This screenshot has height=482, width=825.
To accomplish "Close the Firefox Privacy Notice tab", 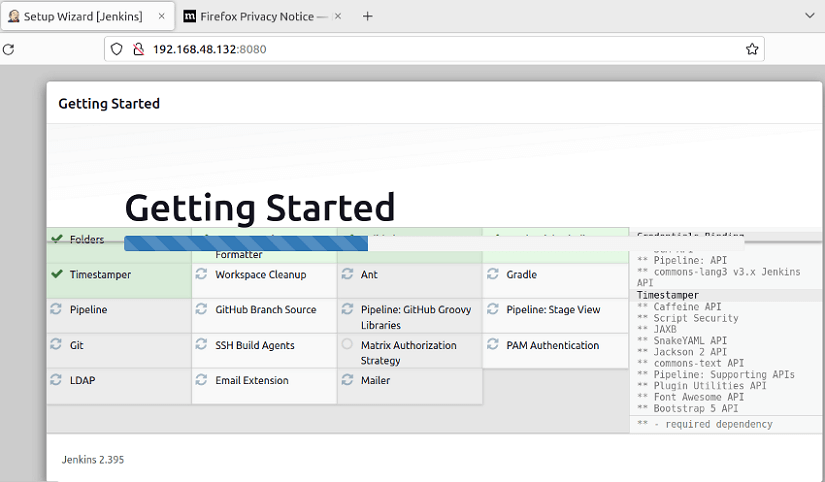I will tap(338, 16).
